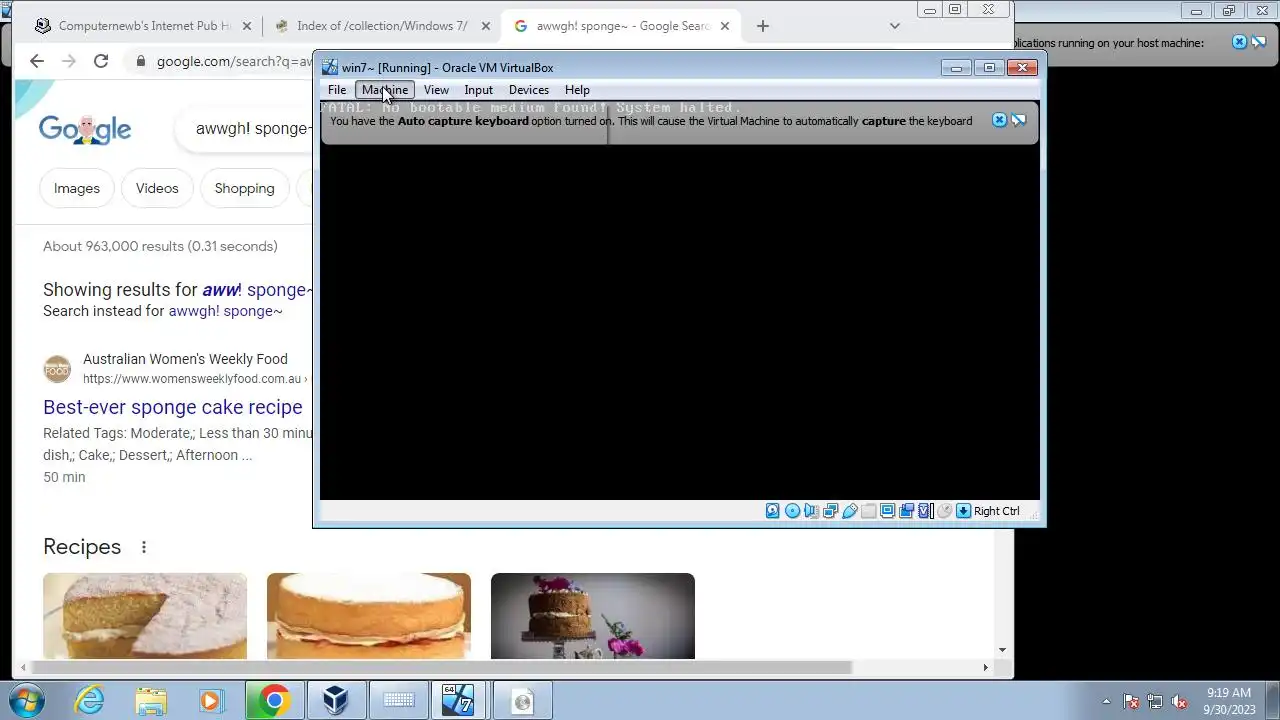1280x720 pixels.
Task: Dismiss the auto capture keyboard notification
Action: tap(999, 120)
